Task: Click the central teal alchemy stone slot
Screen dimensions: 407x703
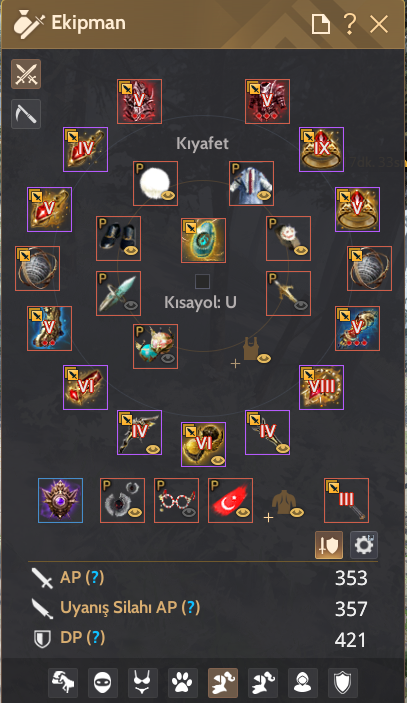Action: (x=204, y=240)
